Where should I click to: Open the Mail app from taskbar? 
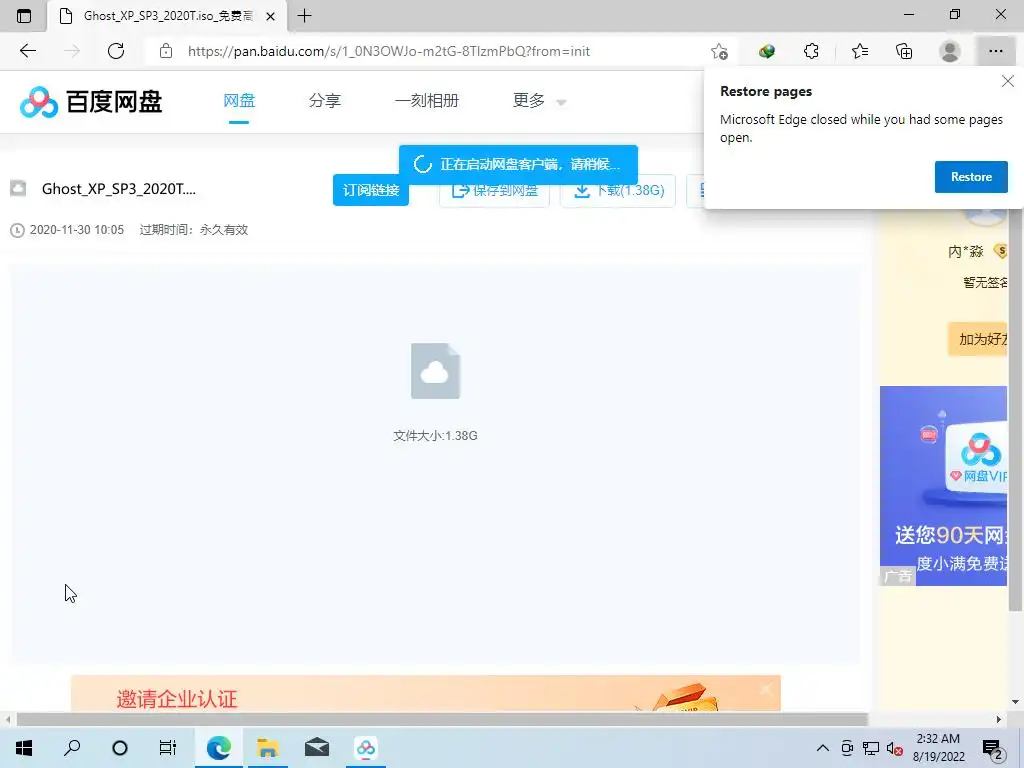click(x=317, y=748)
